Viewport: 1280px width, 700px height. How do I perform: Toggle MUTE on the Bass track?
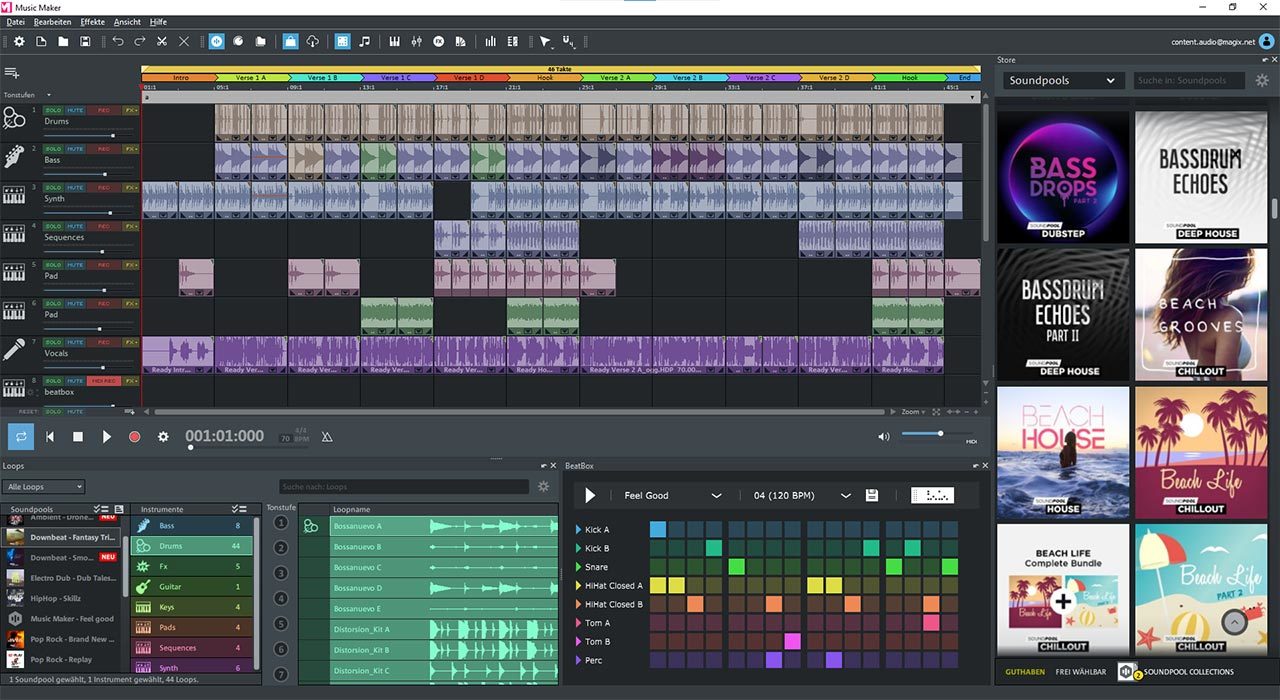point(76,148)
